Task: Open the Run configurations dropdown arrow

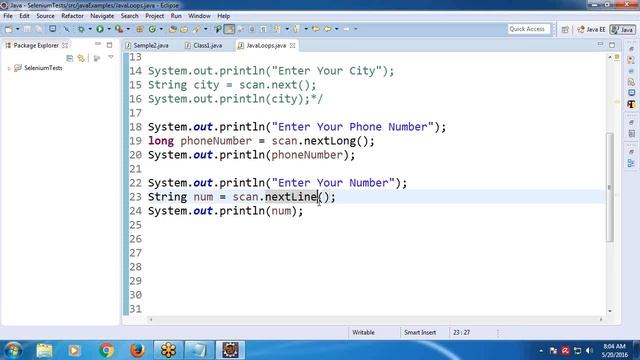Action: point(109,29)
